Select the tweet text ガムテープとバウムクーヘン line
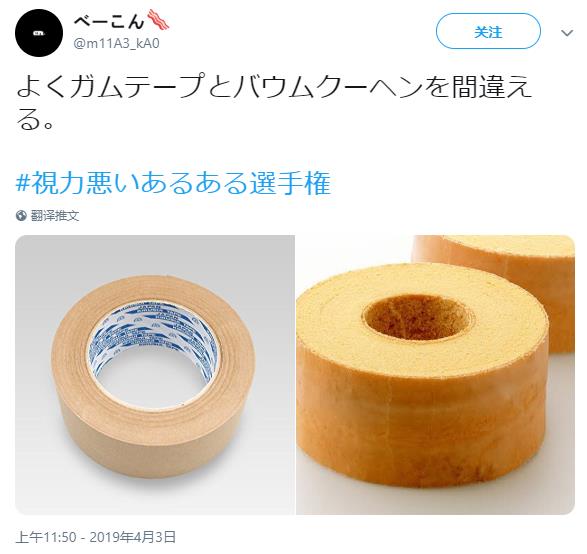 coord(274,87)
